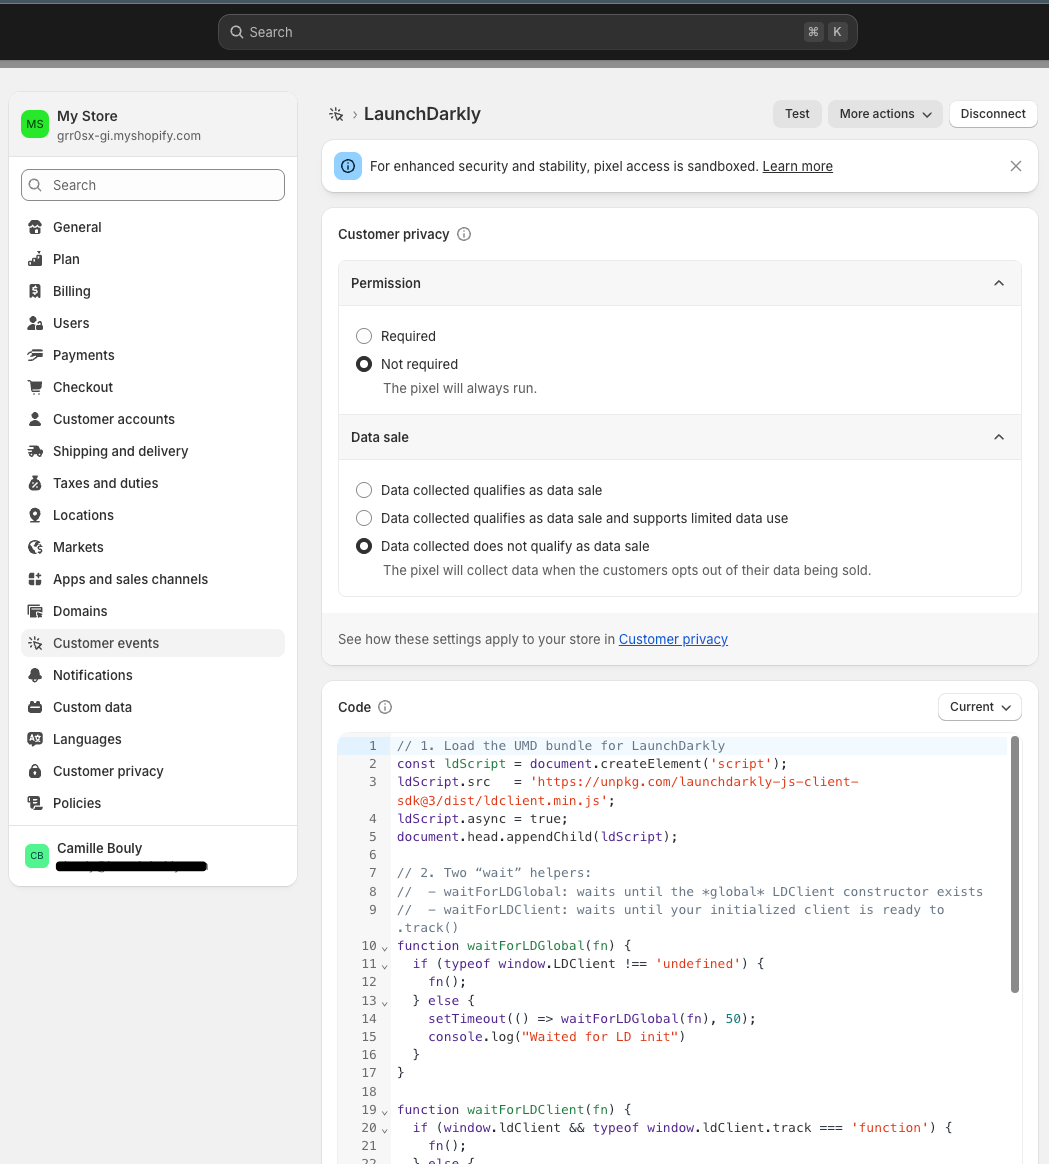Screen dimensions: 1049x1164
Task: Select the Customer events pixel icon
Action: tap(35, 643)
